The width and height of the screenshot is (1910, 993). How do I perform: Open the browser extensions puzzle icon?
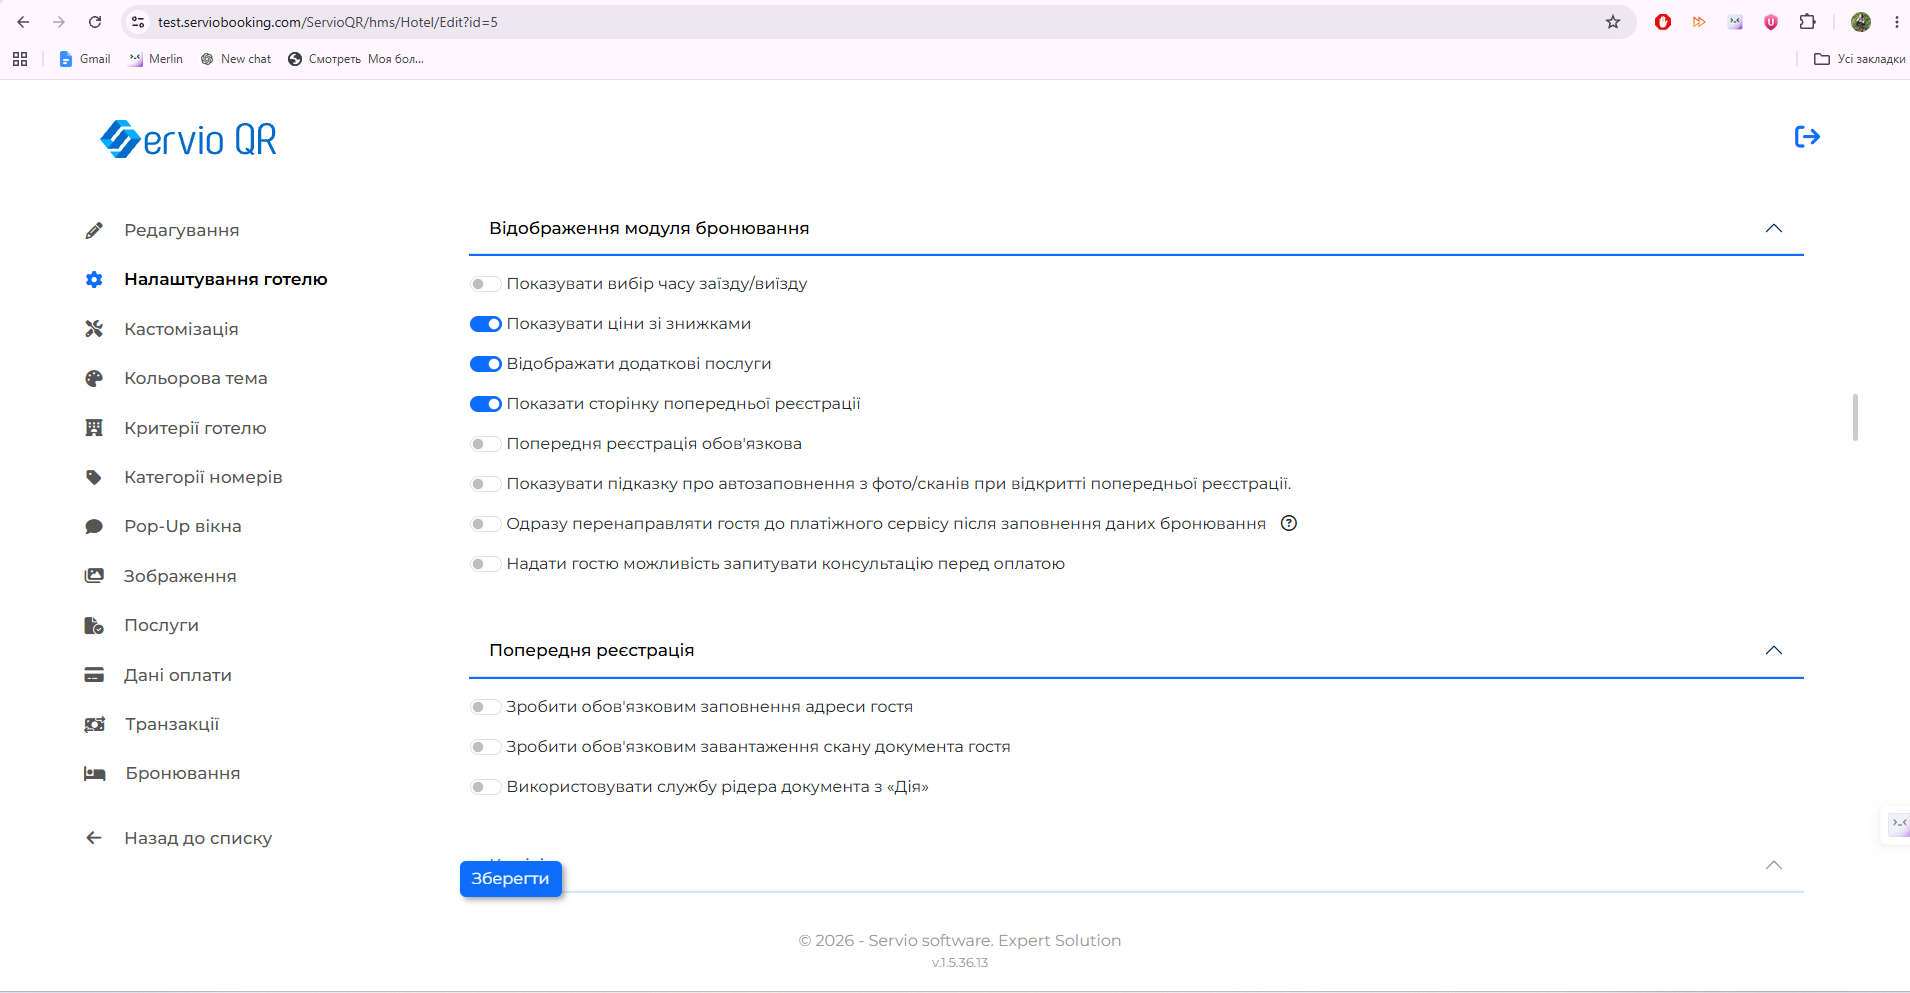(x=1807, y=22)
